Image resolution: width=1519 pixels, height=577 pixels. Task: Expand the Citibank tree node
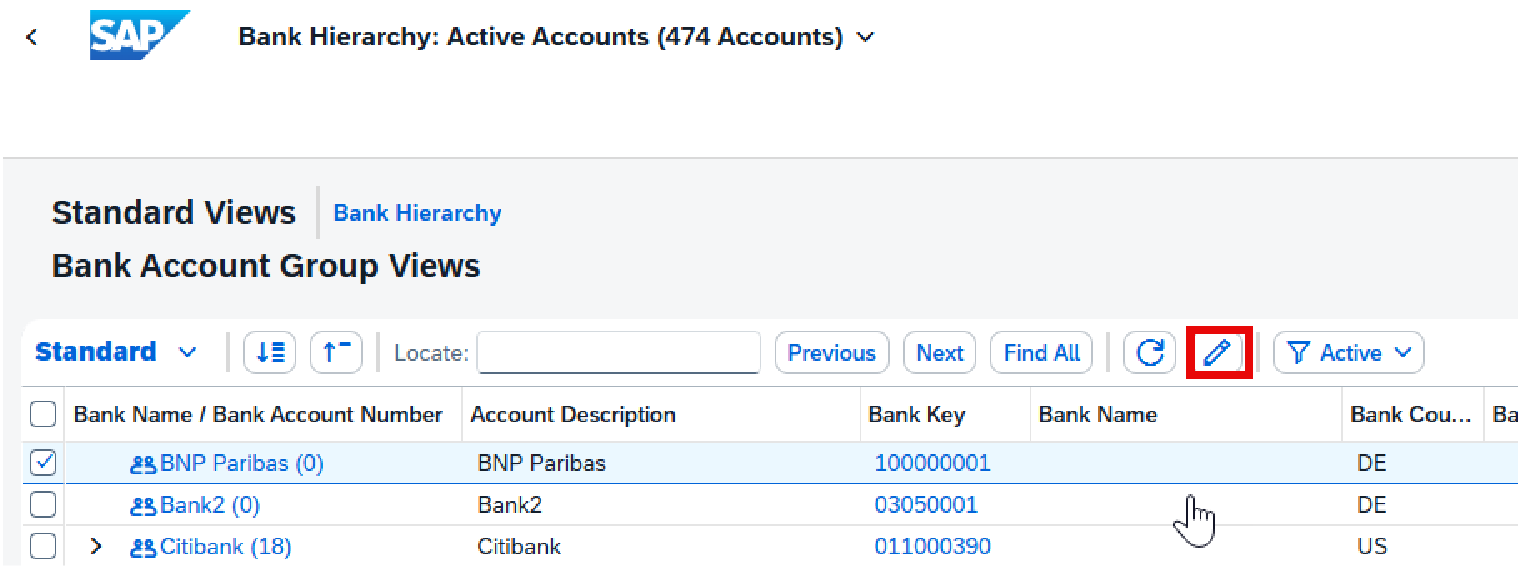point(96,547)
